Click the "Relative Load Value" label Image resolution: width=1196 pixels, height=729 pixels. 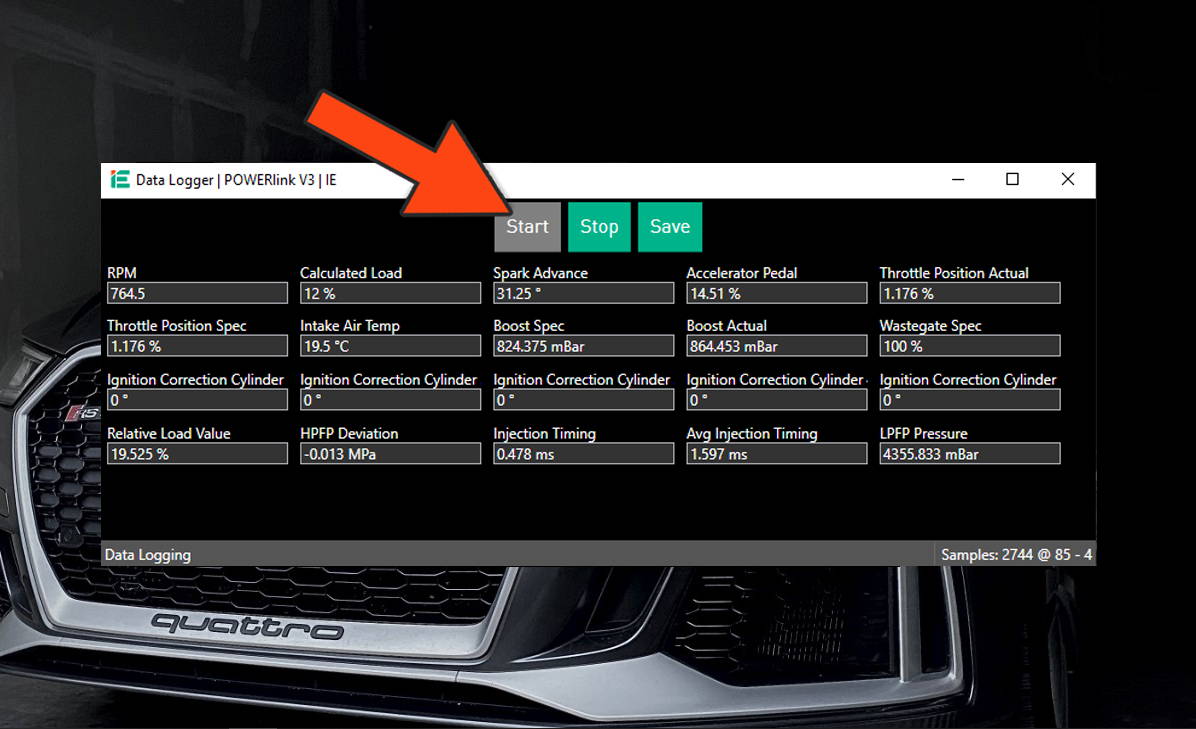(x=169, y=433)
